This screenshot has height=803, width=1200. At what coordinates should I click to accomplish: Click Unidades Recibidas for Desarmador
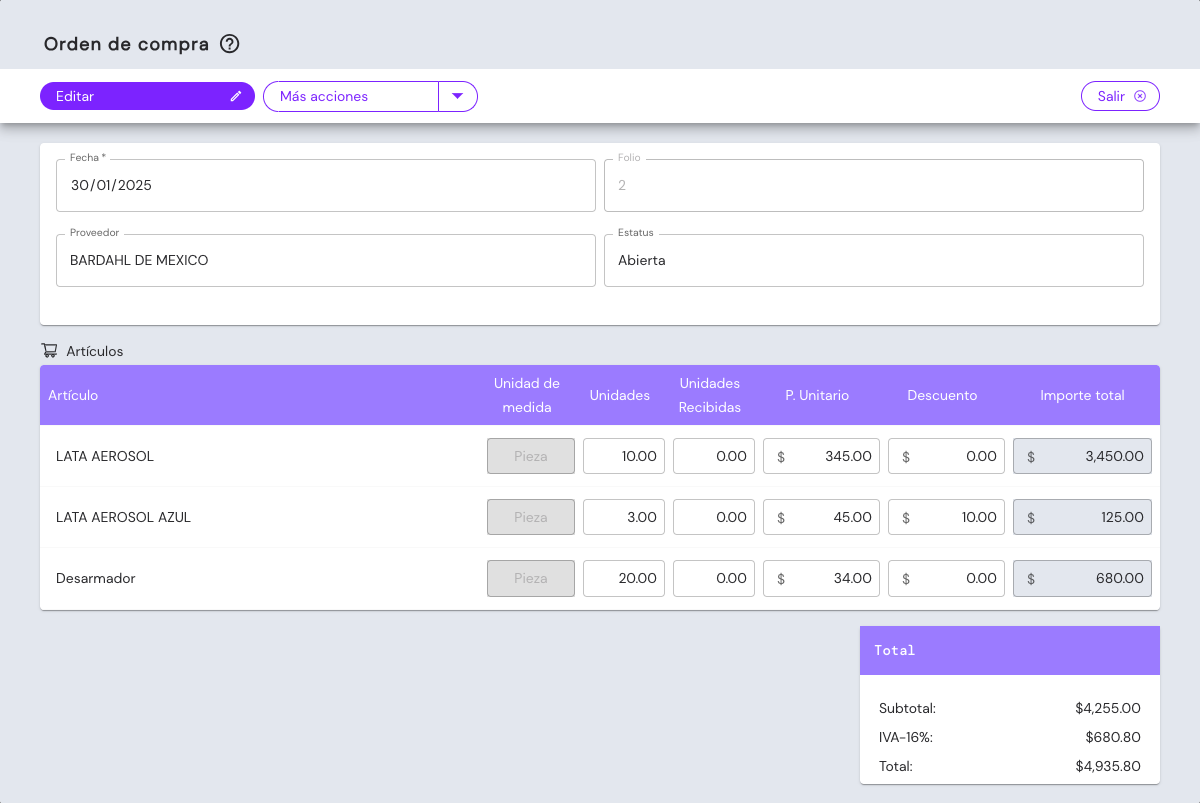coord(713,578)
